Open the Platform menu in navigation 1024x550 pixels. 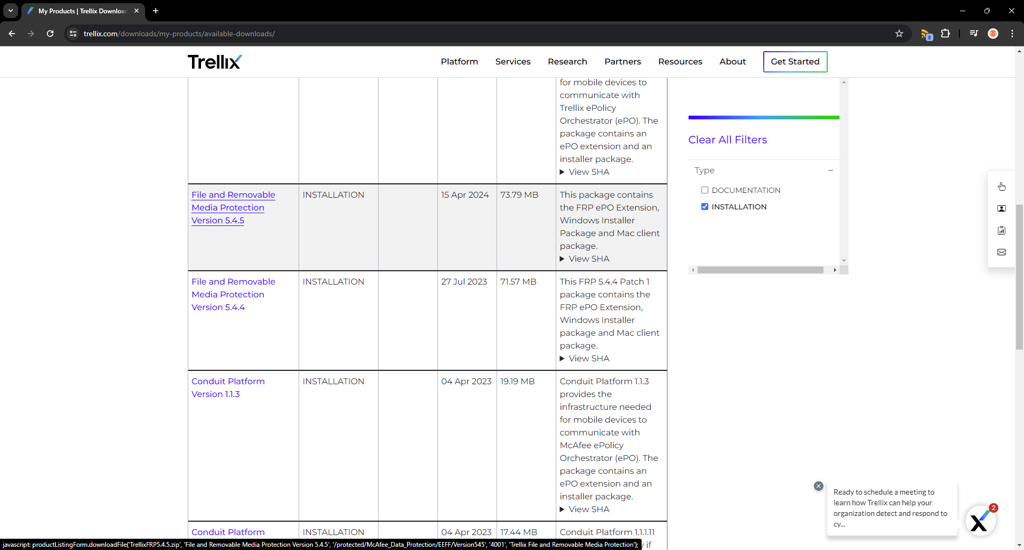click(459, 62)
